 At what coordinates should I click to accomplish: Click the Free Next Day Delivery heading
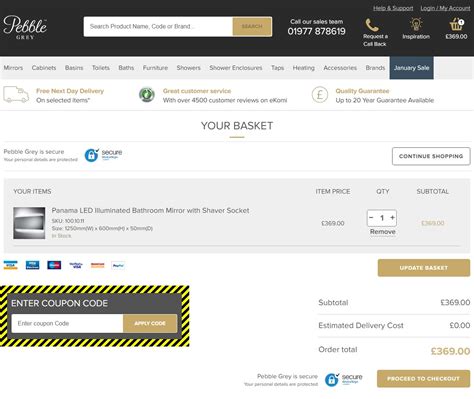pos(70,91)
